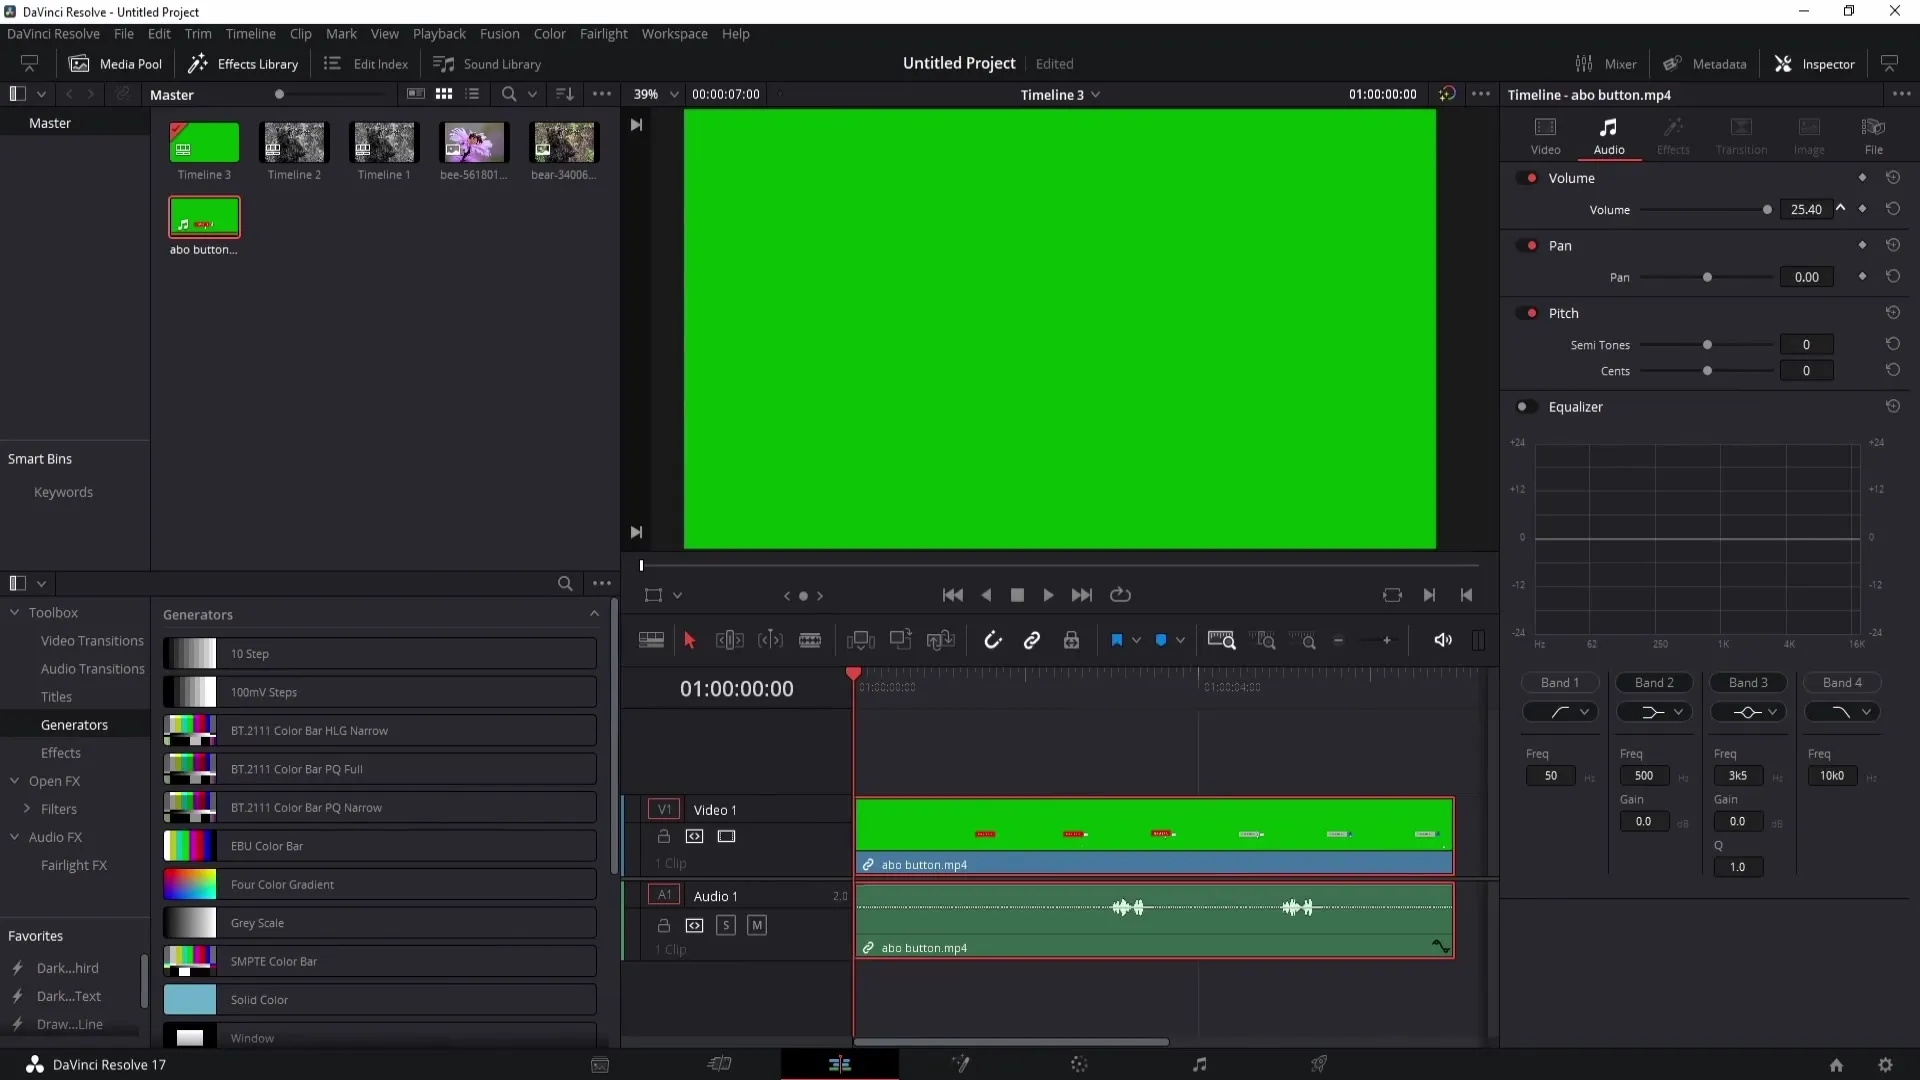Viewport: 1920px width, 1080px height.
Task: Select the Trim Edit Mode tool
Action: pyautogui.click(x=729, y=641)
